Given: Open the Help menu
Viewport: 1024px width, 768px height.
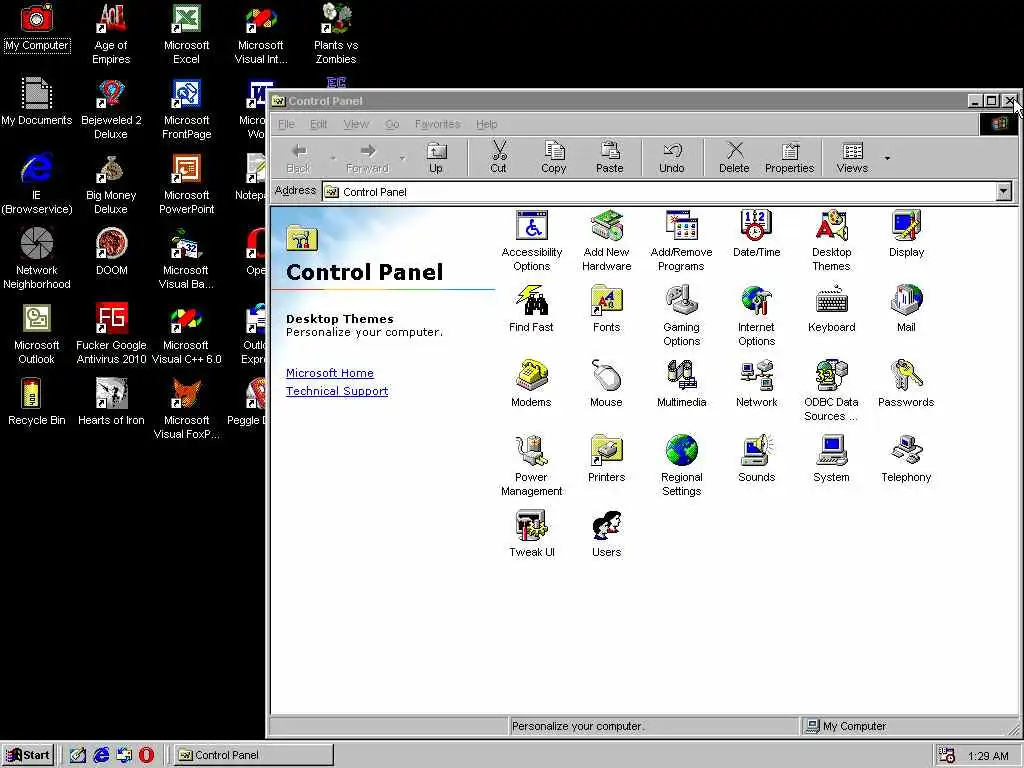Looking at the screenshot, I should [x=487, y=124].
